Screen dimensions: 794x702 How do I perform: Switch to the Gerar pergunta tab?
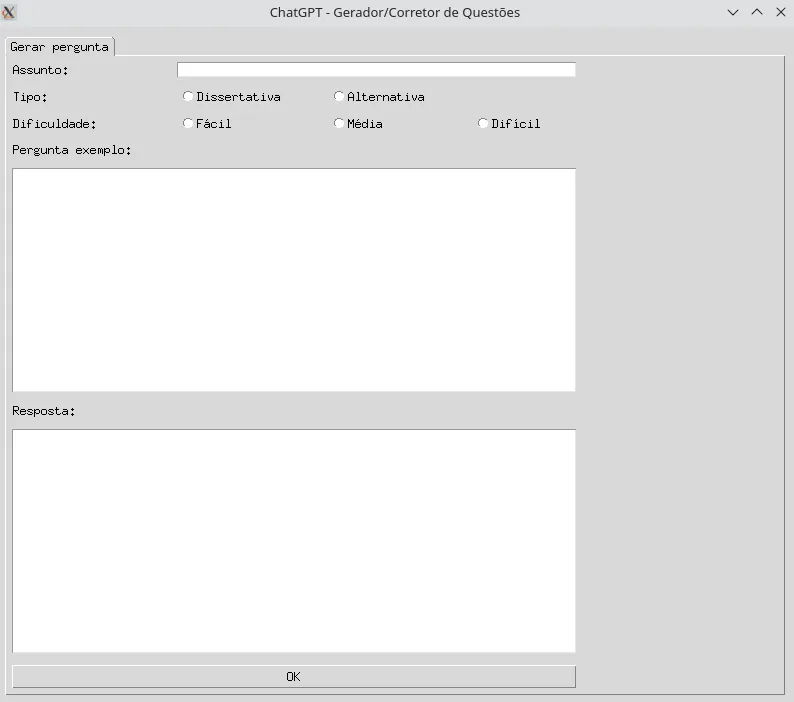point(60,47)
